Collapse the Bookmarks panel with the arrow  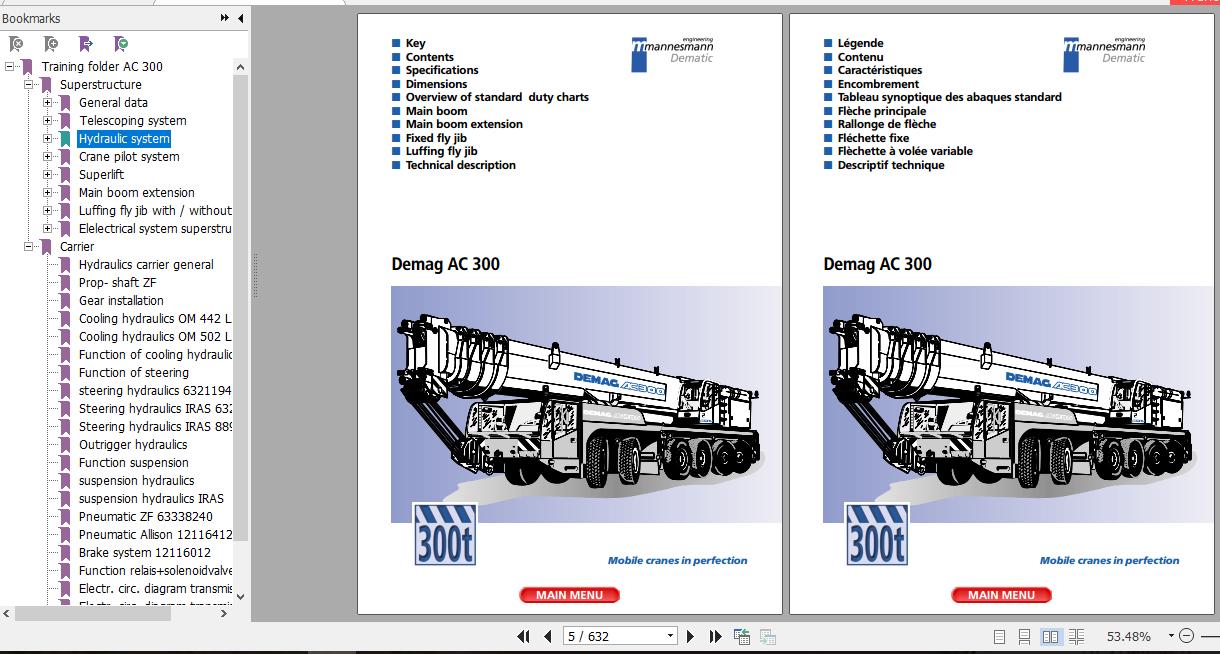240,17
